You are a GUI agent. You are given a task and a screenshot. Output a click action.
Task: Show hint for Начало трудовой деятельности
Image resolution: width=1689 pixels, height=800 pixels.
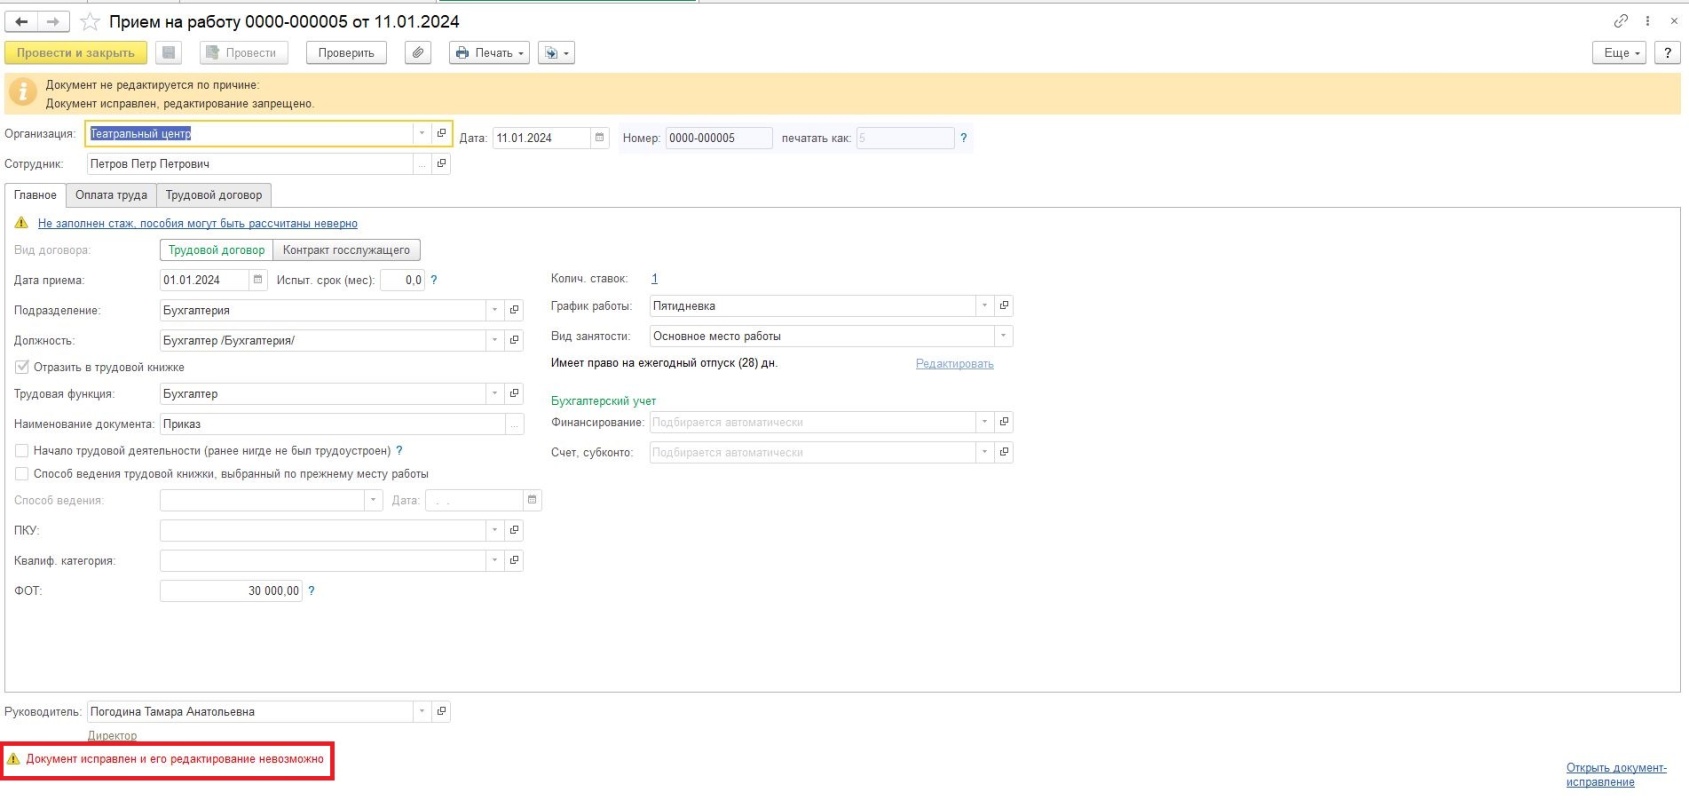(400, 451)
